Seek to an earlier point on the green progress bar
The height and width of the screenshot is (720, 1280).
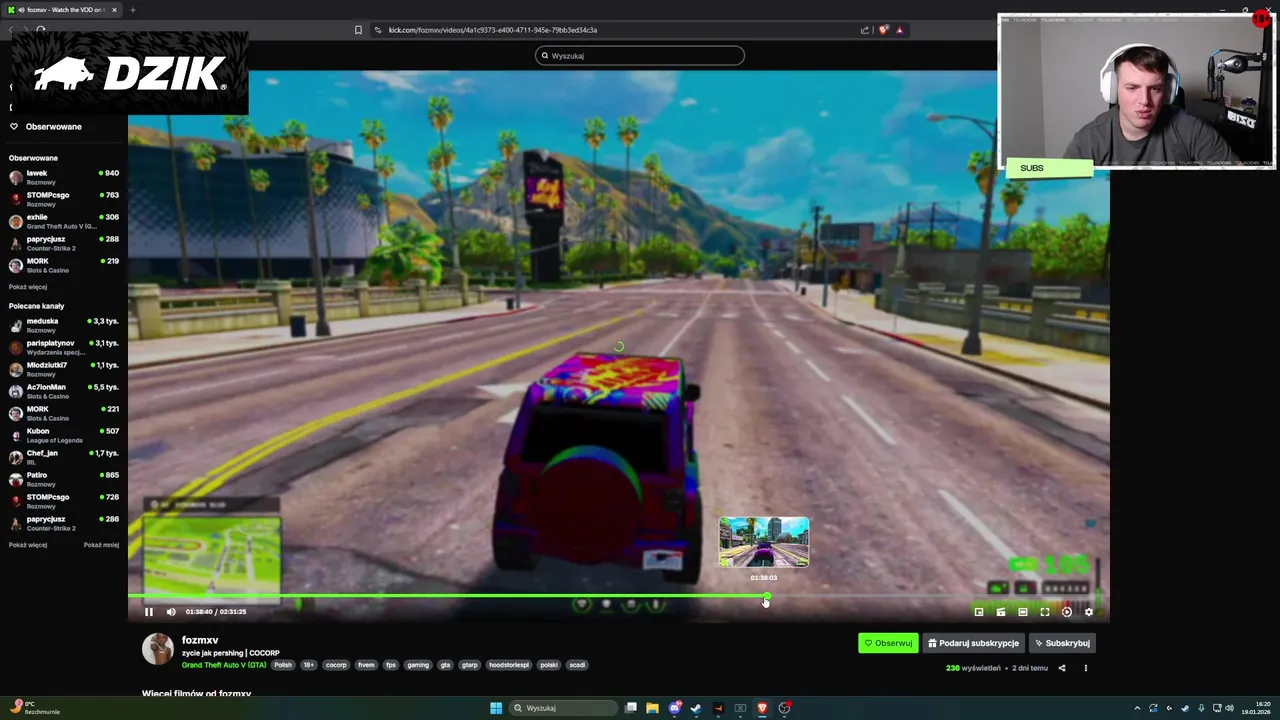446,597
